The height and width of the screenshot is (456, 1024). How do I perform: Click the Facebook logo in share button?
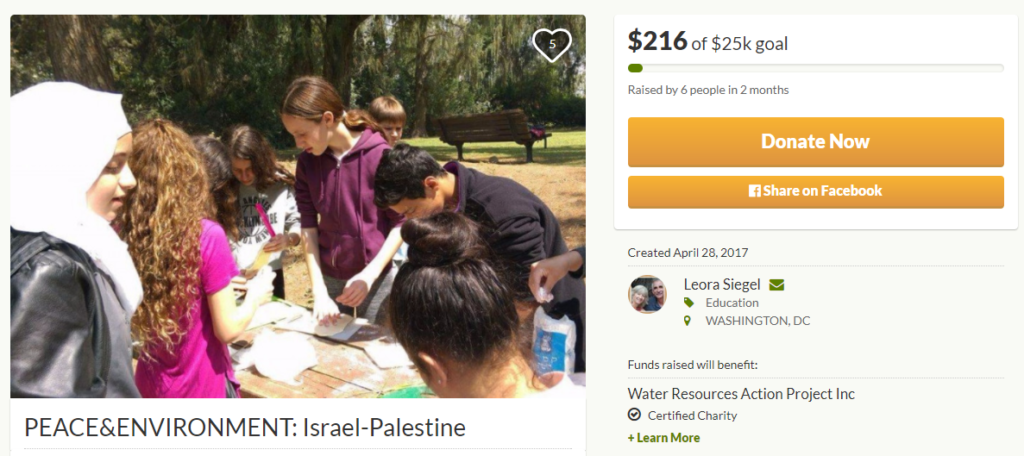tap(754, 191)
